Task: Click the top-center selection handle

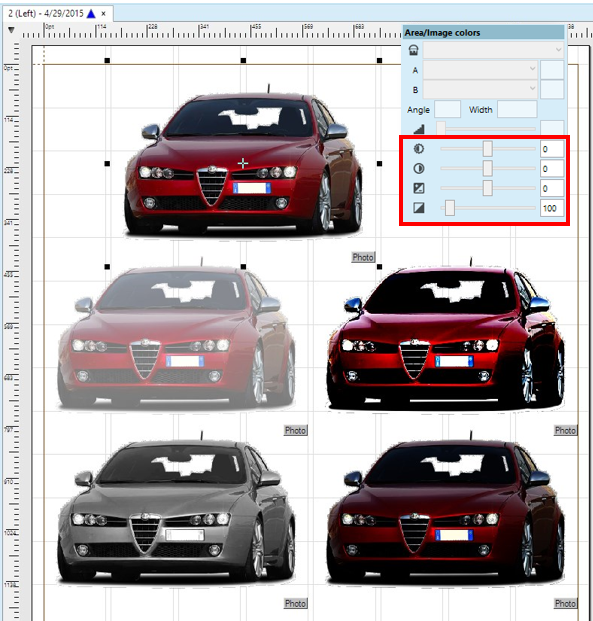Action: pyautogui.click(x=243, y=61)
